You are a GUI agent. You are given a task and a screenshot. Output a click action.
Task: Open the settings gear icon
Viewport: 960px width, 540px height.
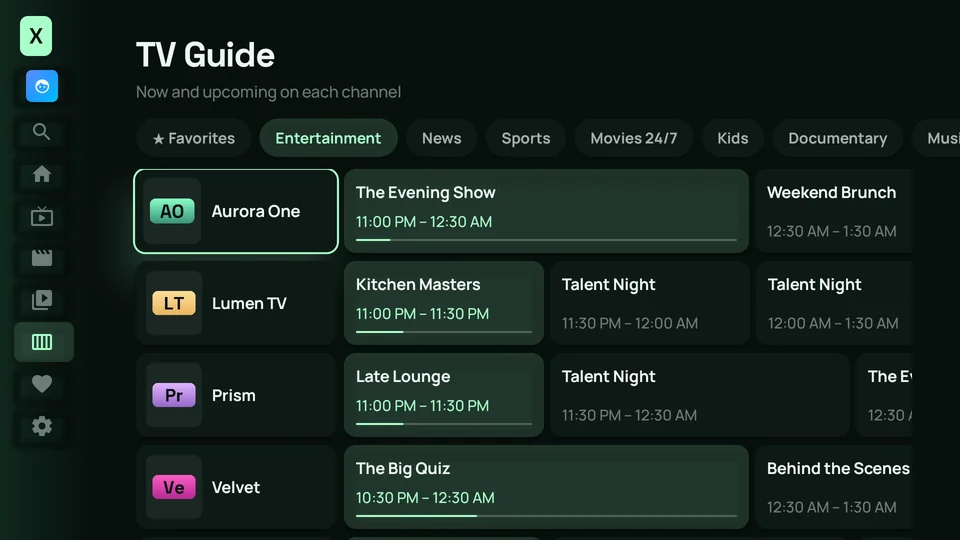click(x=42, y=426)
